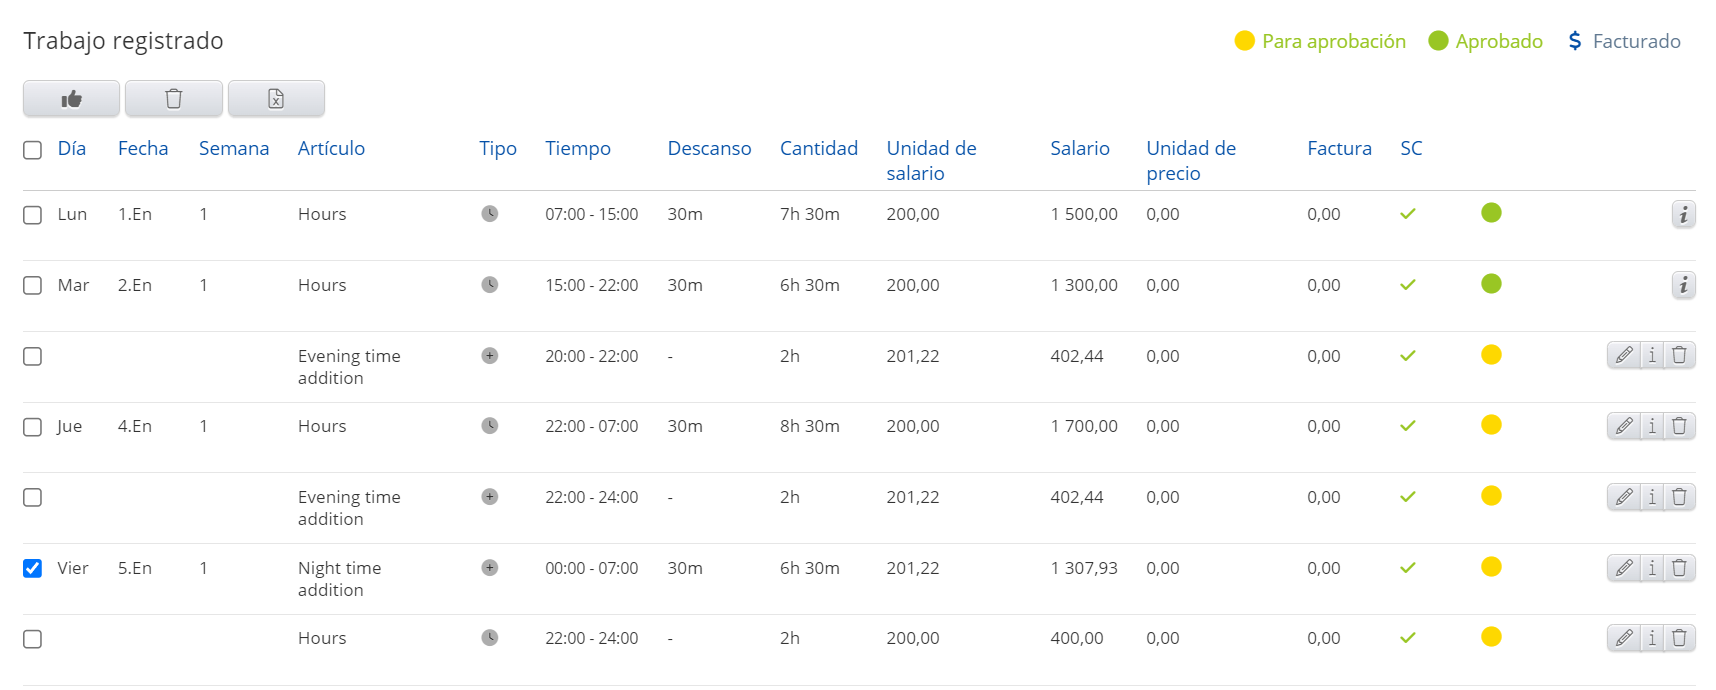Toggle the select-all checkbox in header
1716x690 pixels.
(33, 150)
